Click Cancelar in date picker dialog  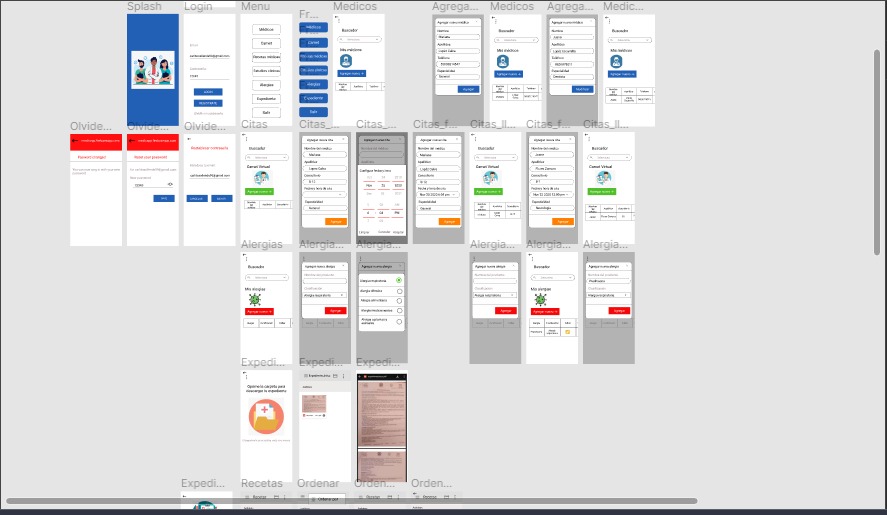click(x=384, y=232)
